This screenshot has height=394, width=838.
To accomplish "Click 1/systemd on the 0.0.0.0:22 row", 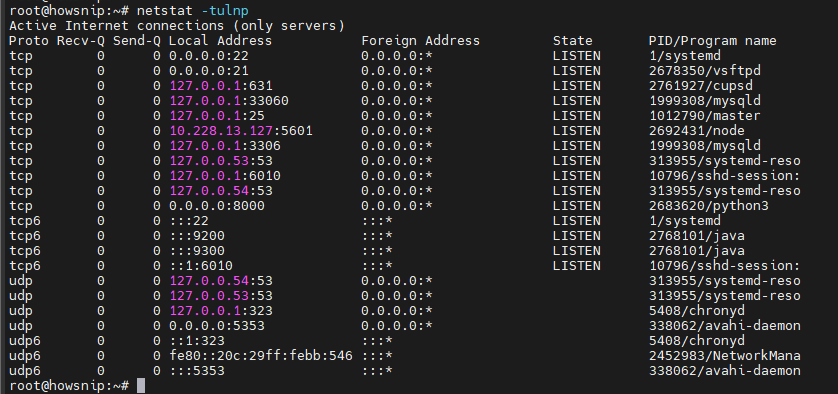I will point(685,56).
